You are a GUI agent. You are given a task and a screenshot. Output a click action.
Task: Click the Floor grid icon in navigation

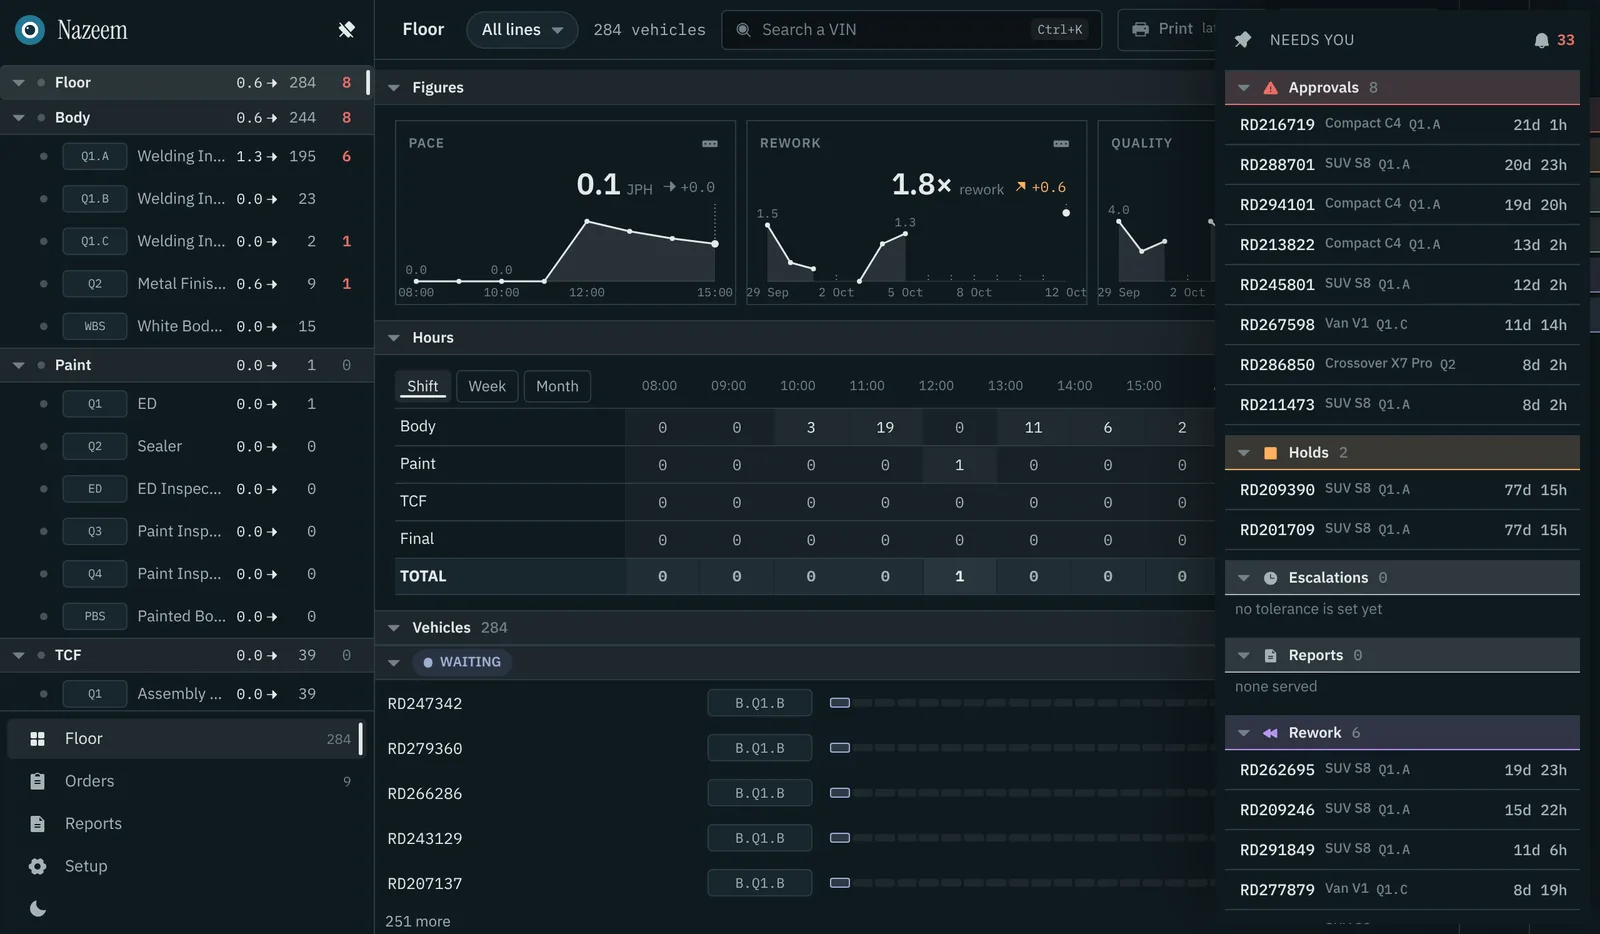coord(37,739)
